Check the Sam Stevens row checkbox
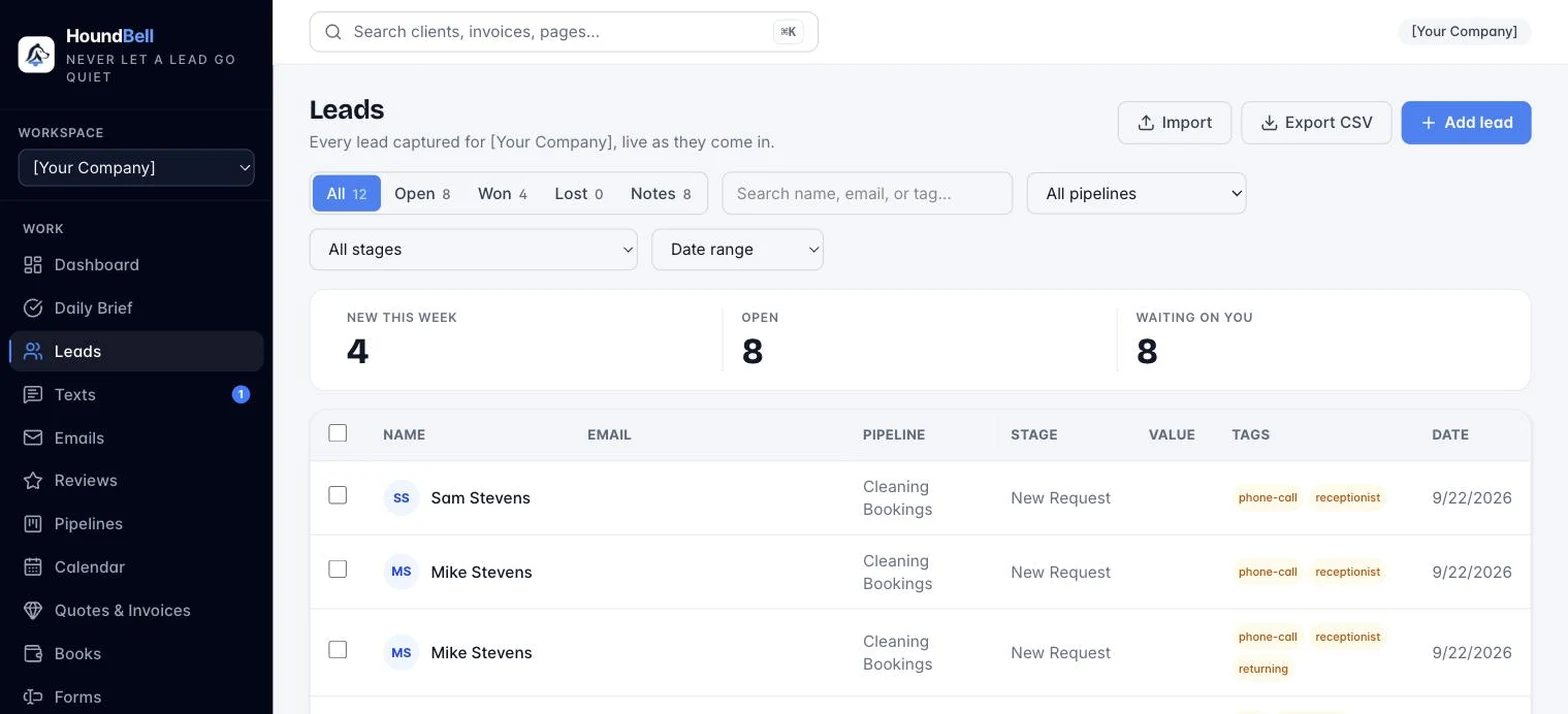The image size is (1568, 714). 338,495
